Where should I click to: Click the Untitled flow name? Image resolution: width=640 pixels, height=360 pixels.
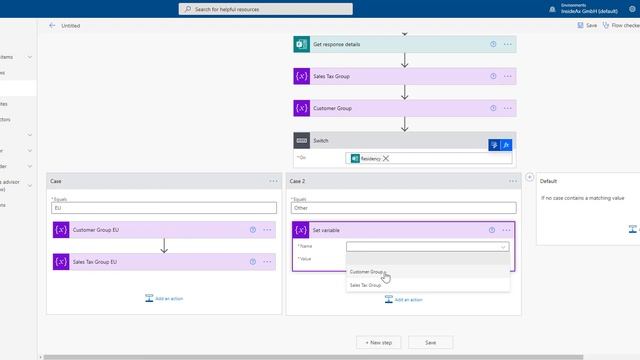pyautogui.click(x=71, y=25)
